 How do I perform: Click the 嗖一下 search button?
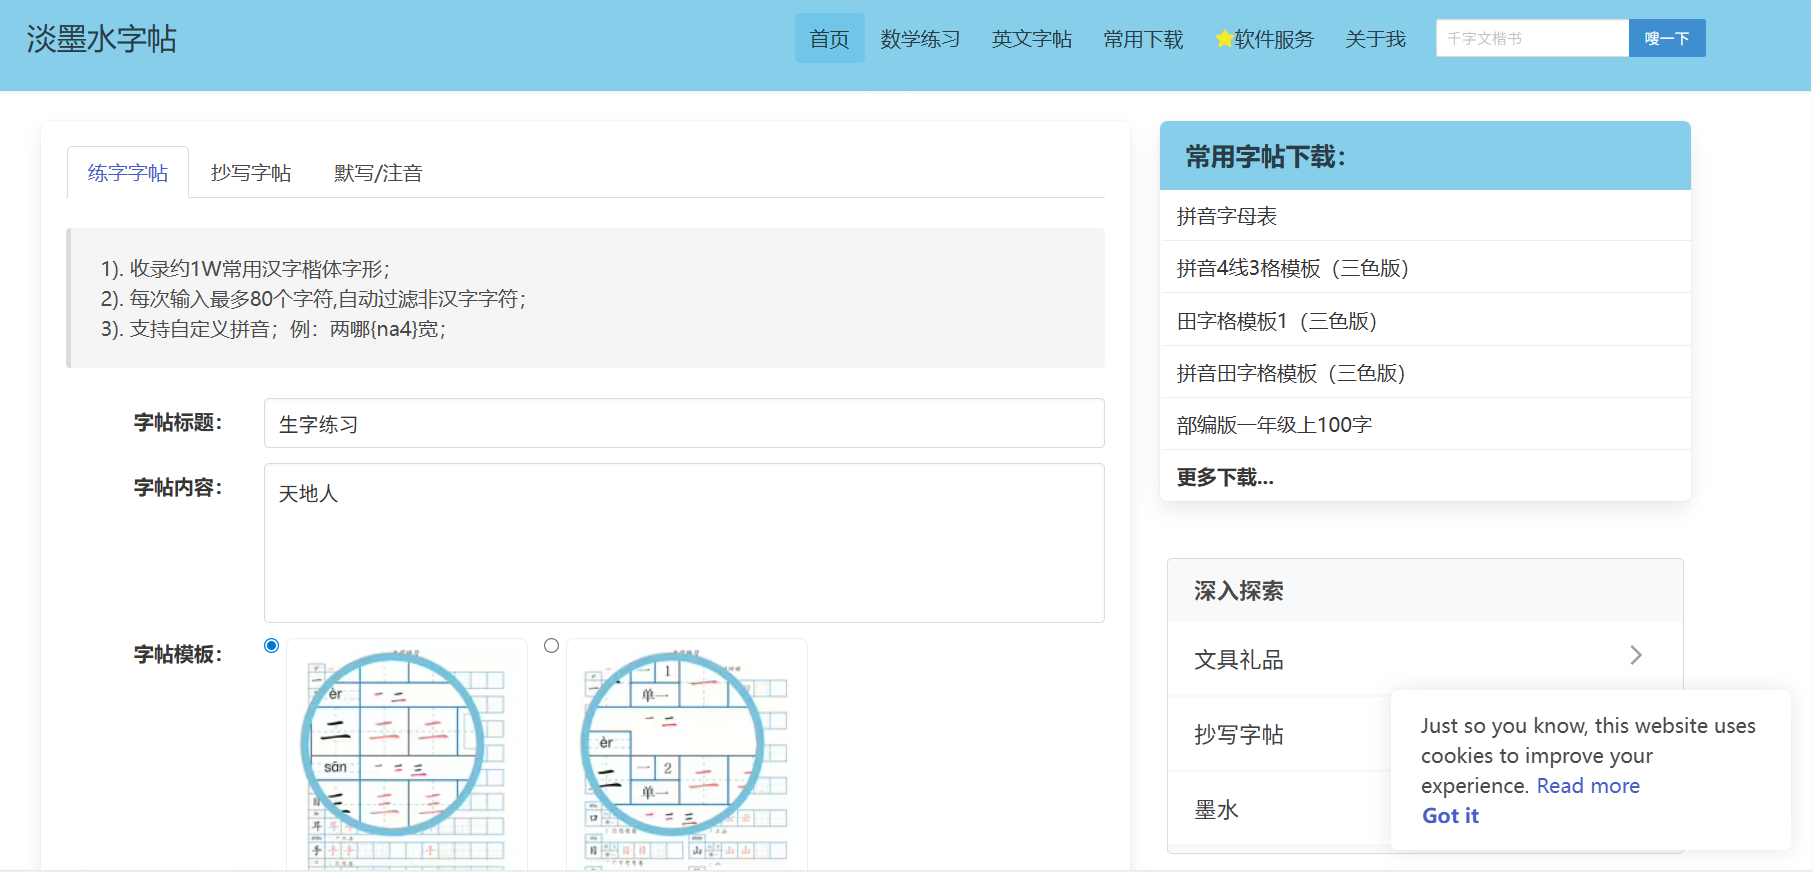pos(1667,38)
